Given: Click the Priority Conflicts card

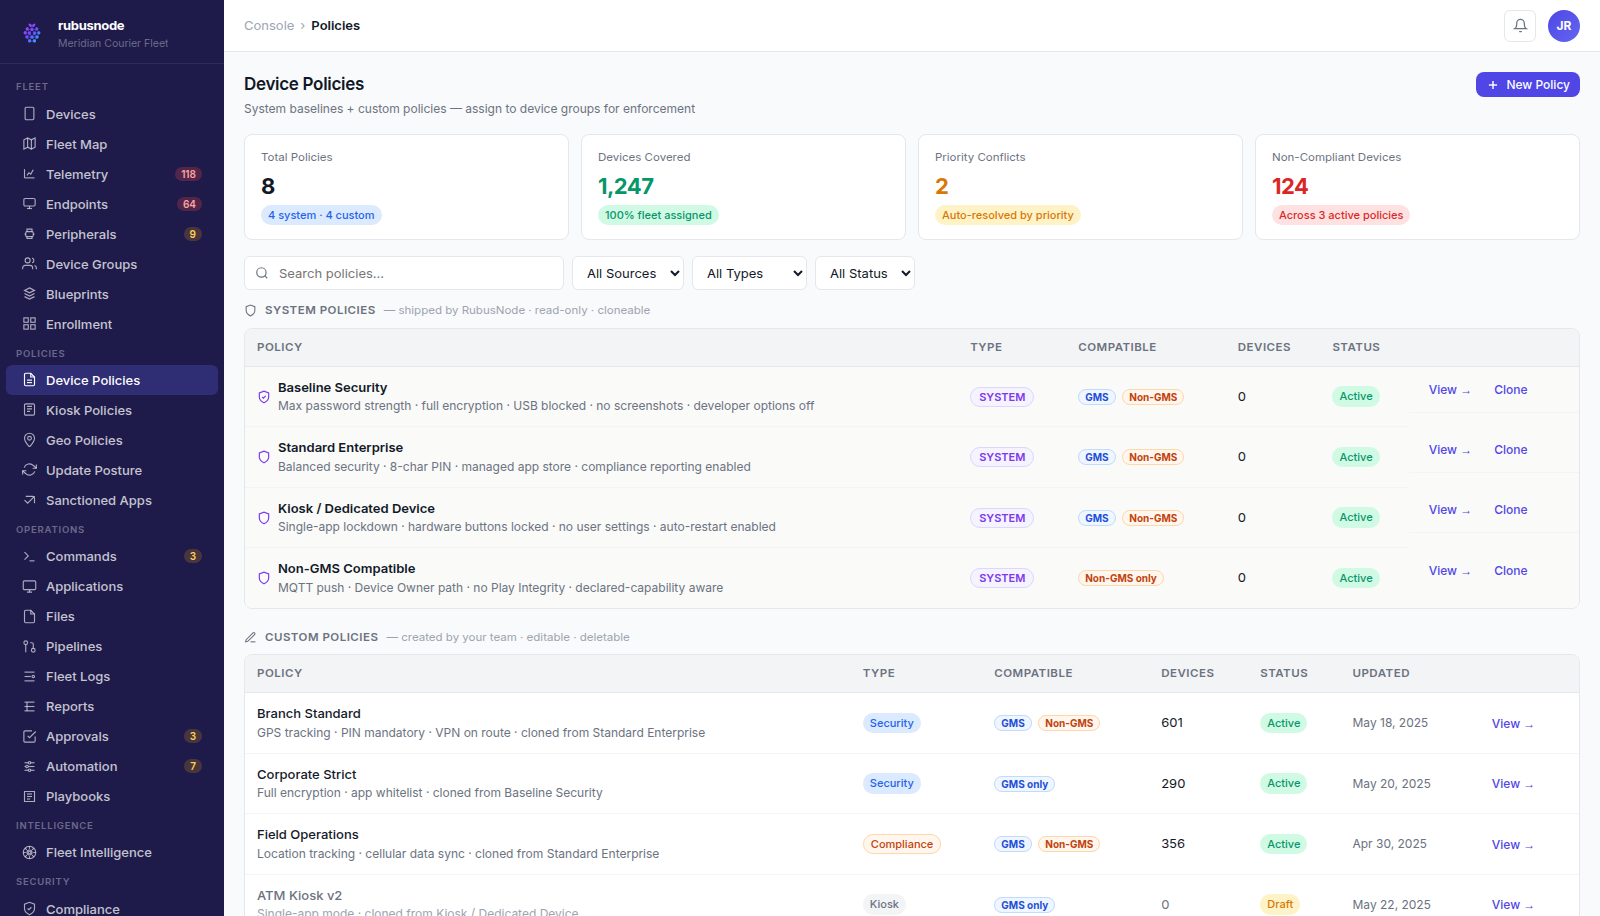Looking at the screenshot, I should pyautogui.click(x=1080, y=187).
